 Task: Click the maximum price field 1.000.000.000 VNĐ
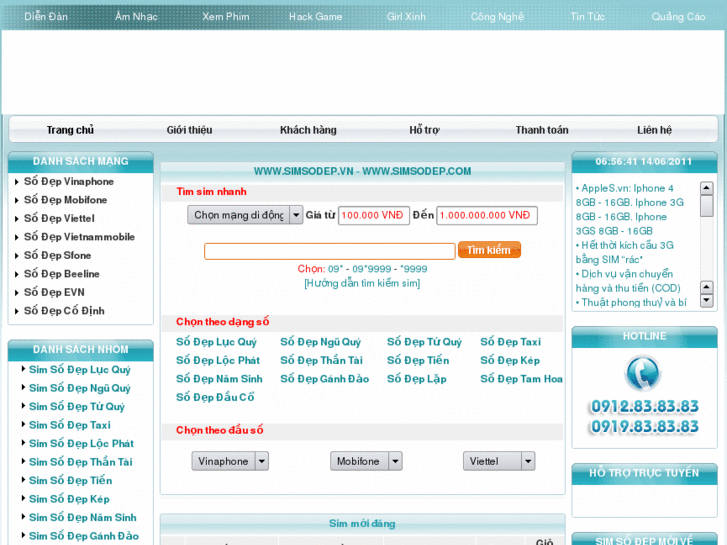(x=487, y=215)
